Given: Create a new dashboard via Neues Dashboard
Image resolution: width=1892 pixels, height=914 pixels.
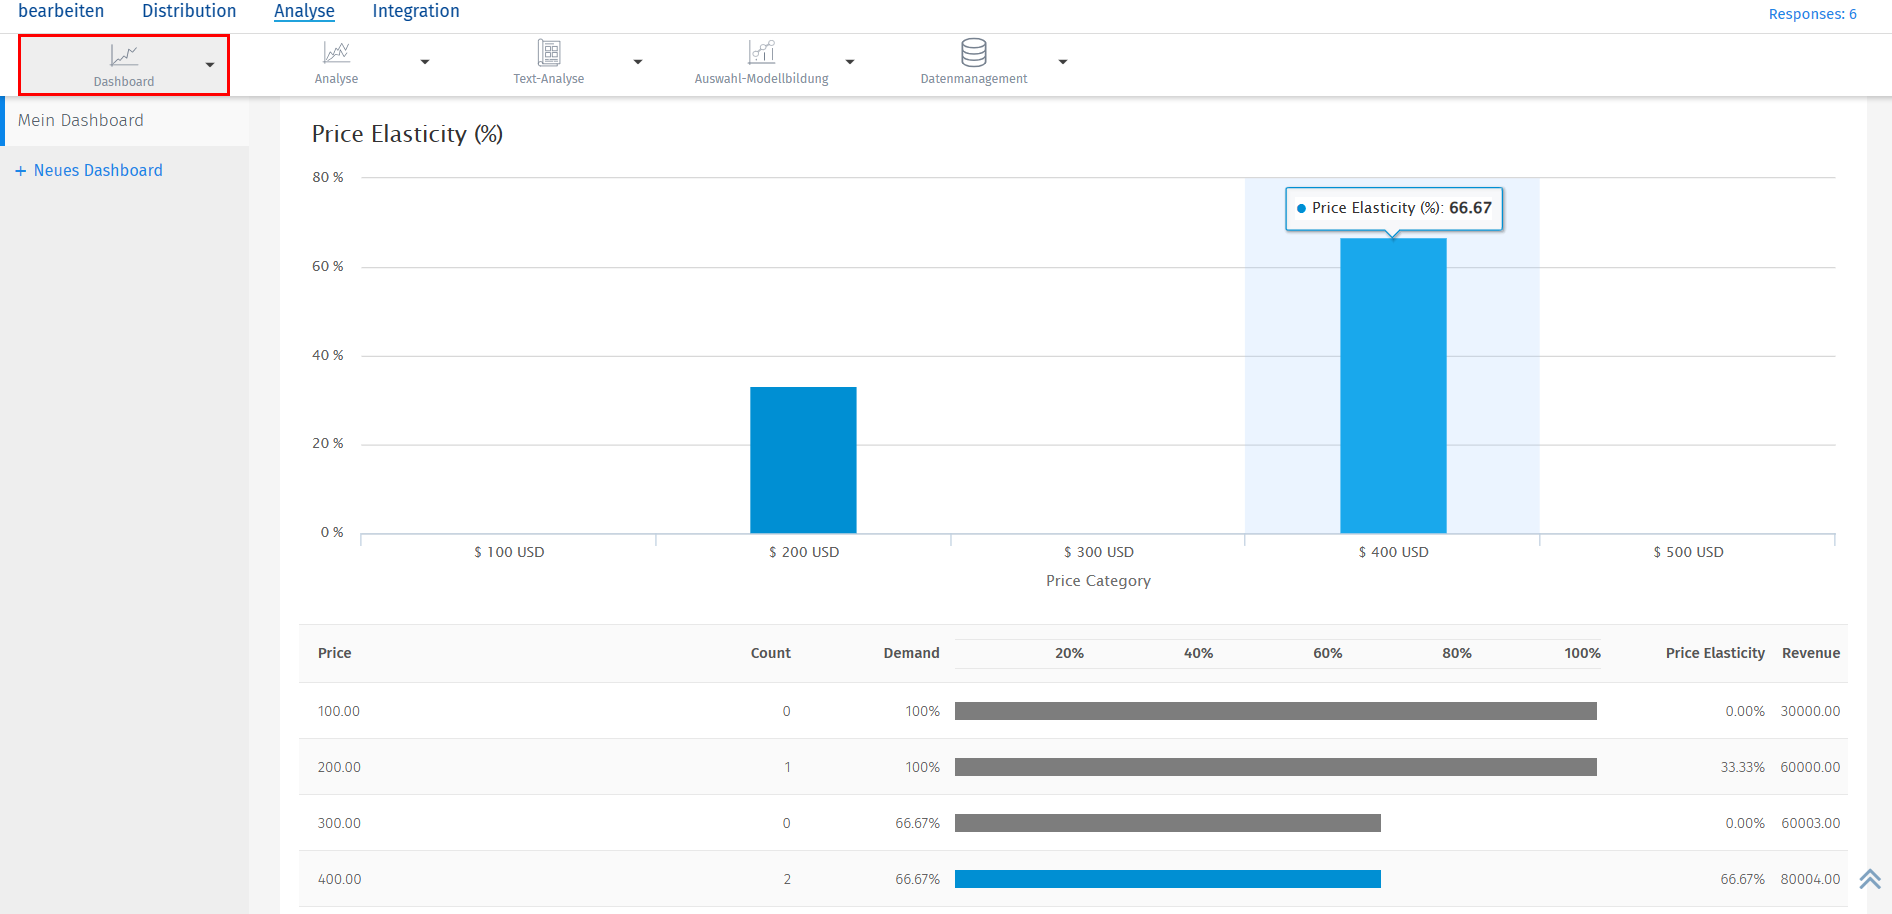Looking at the screenshot, I should point(98,171).
